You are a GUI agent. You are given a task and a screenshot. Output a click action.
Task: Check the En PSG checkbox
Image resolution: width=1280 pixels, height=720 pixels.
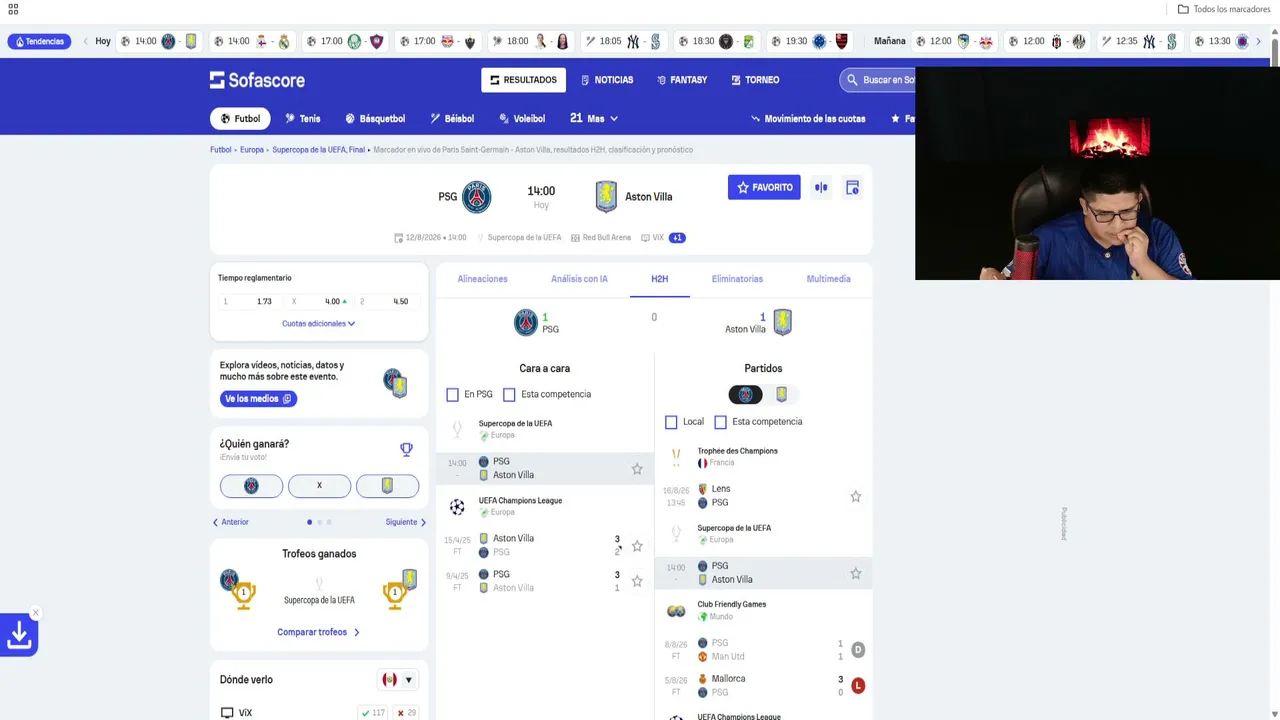452,395
